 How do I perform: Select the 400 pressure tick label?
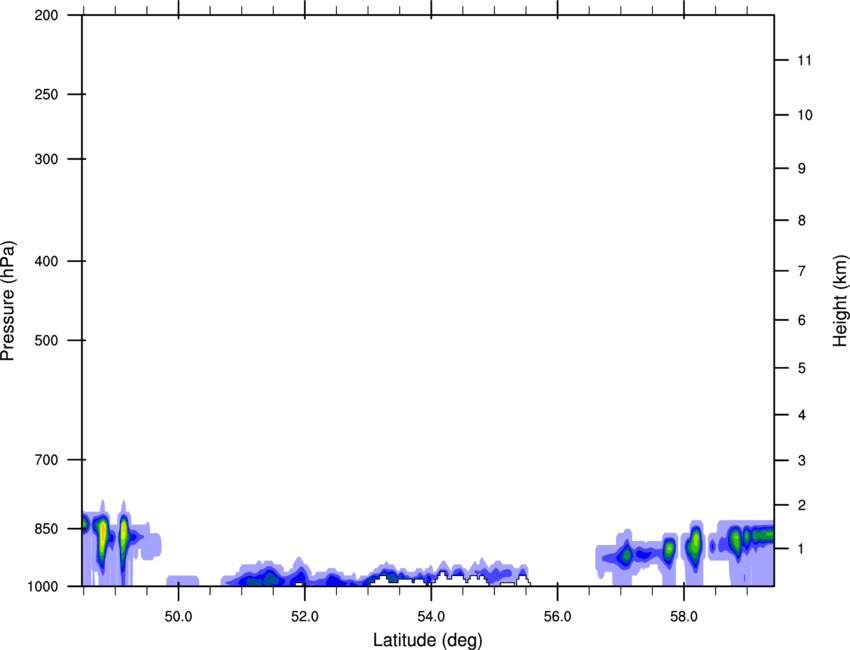coord(46,261)
